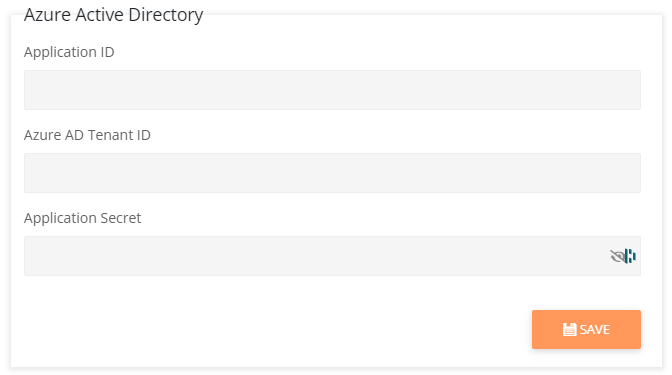Image resolution: width=672 pixels, height=375 pixels.
Task: Click the Application Secret label
Action: [82, 218]
